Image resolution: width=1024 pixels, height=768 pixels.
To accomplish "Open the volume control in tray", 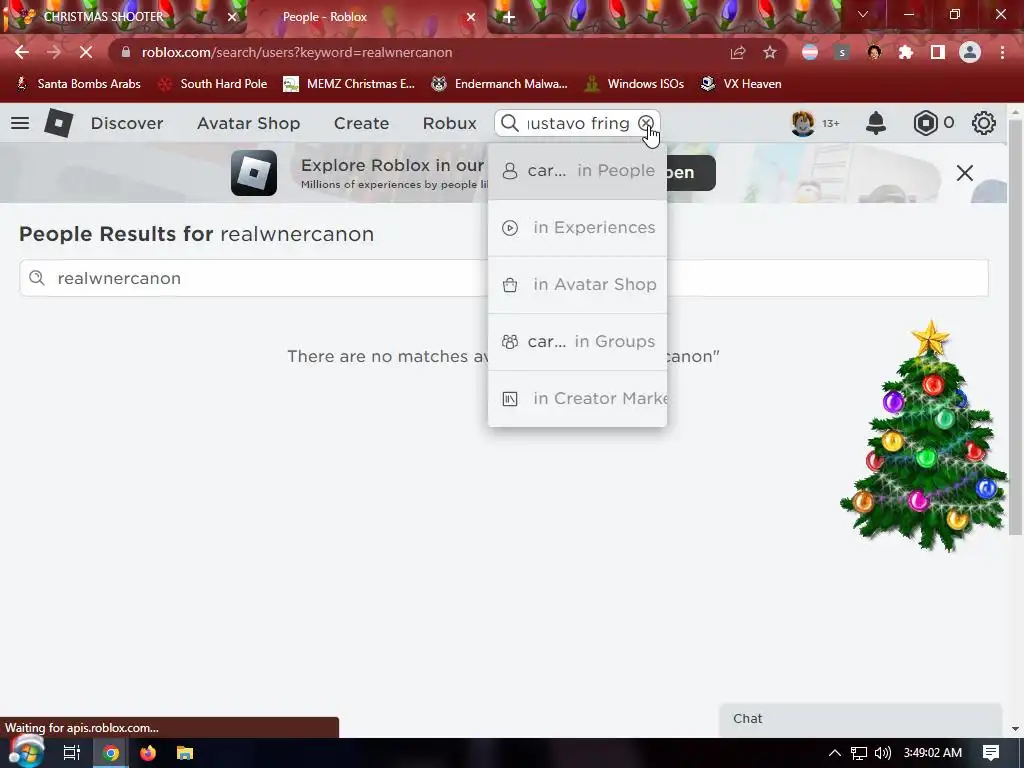I will coord(882,753).
